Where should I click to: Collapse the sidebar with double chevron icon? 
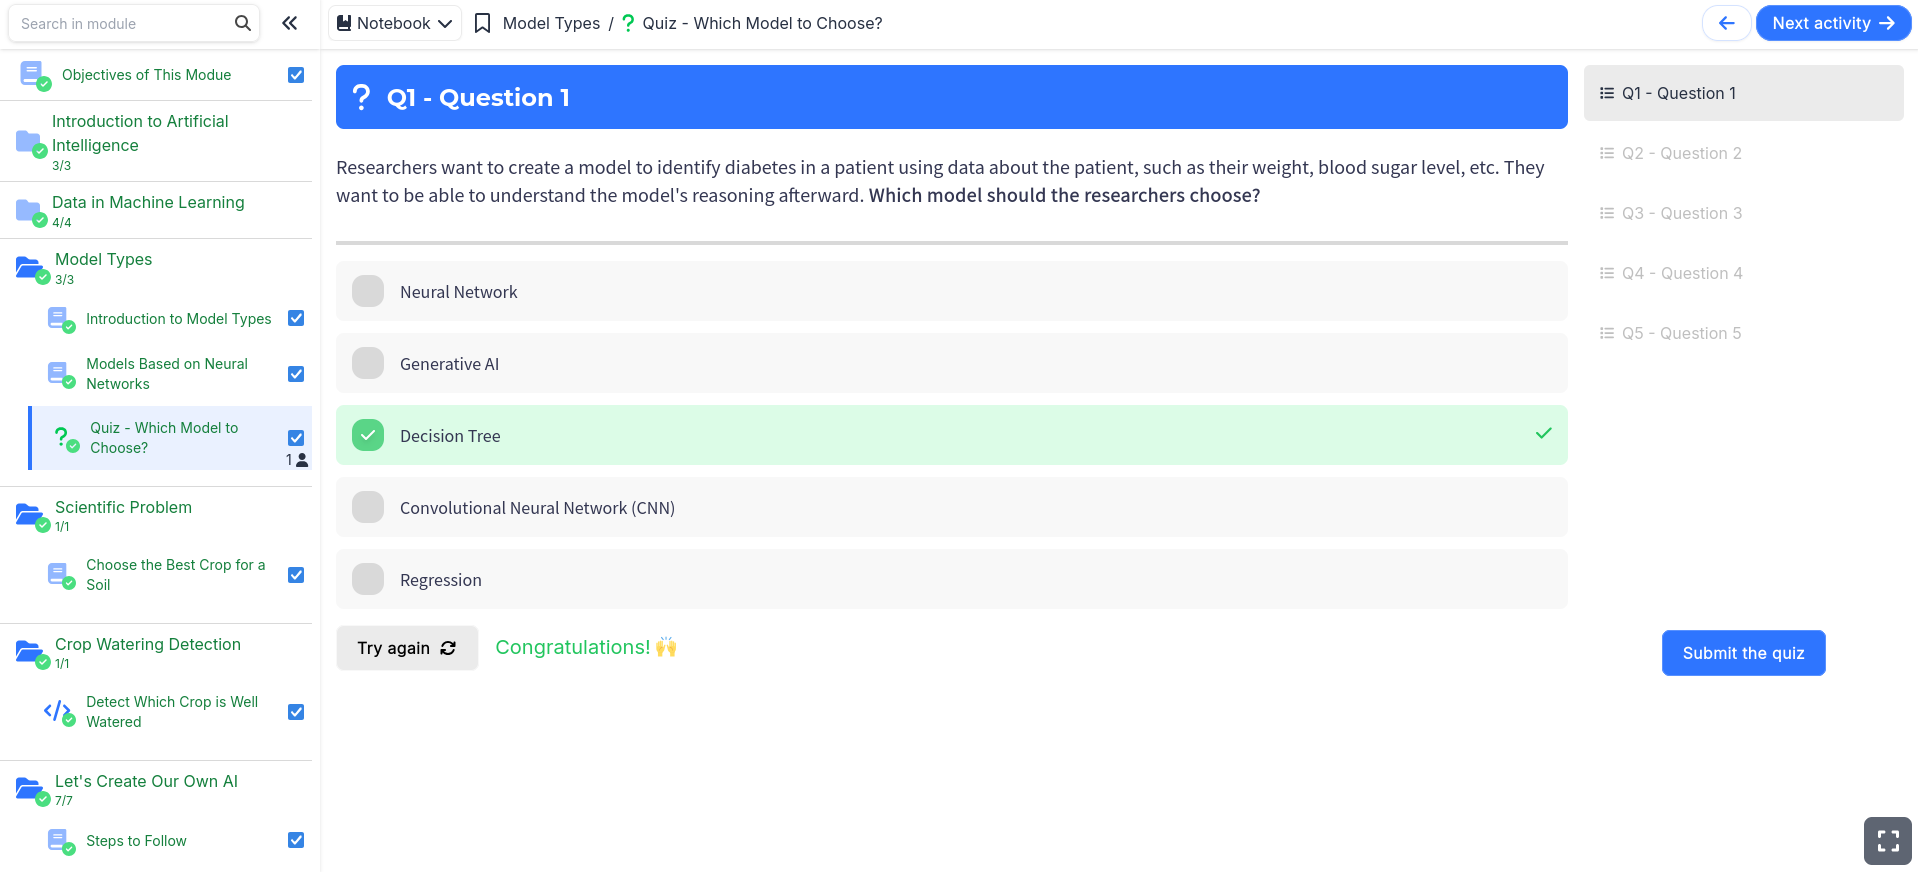click(x=290, y=23)
